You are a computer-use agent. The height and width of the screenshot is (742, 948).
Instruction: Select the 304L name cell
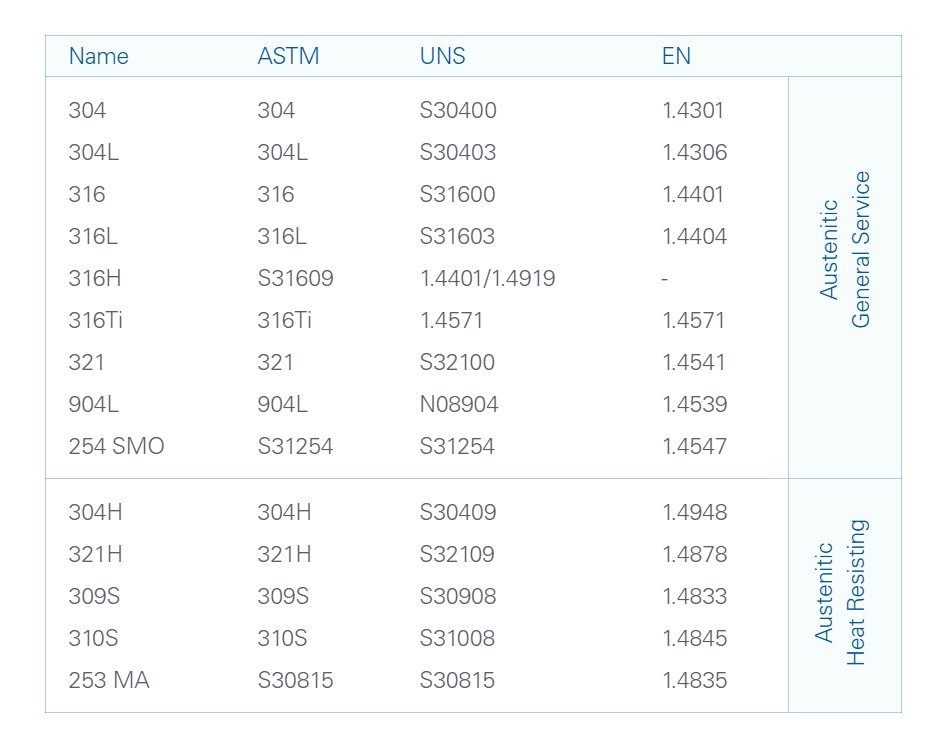(x=94, y=152)
